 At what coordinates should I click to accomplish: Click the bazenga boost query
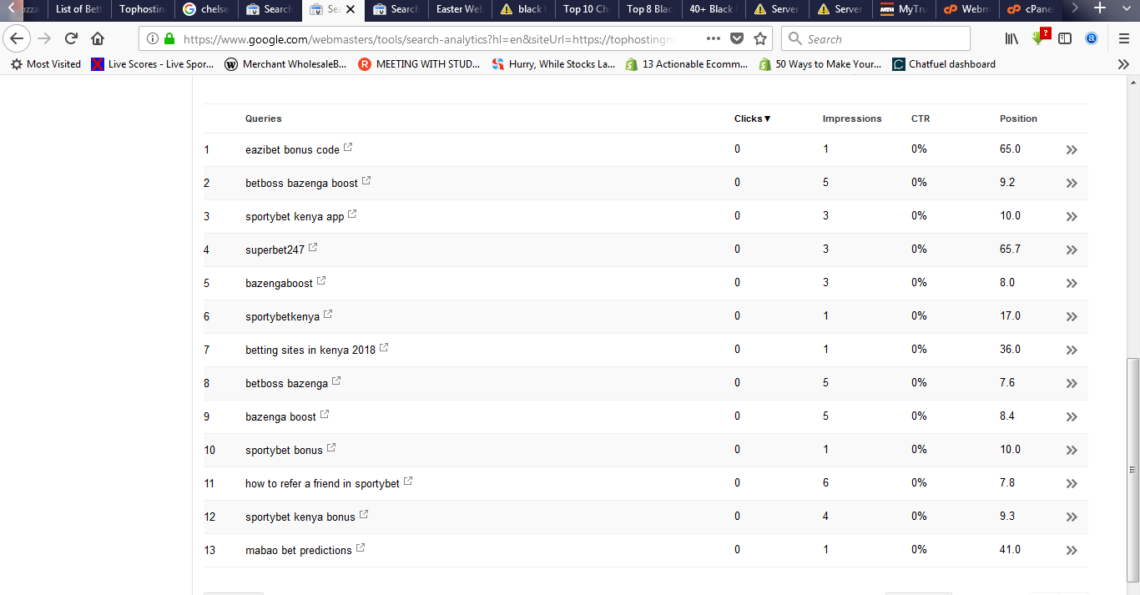[281, 417]
